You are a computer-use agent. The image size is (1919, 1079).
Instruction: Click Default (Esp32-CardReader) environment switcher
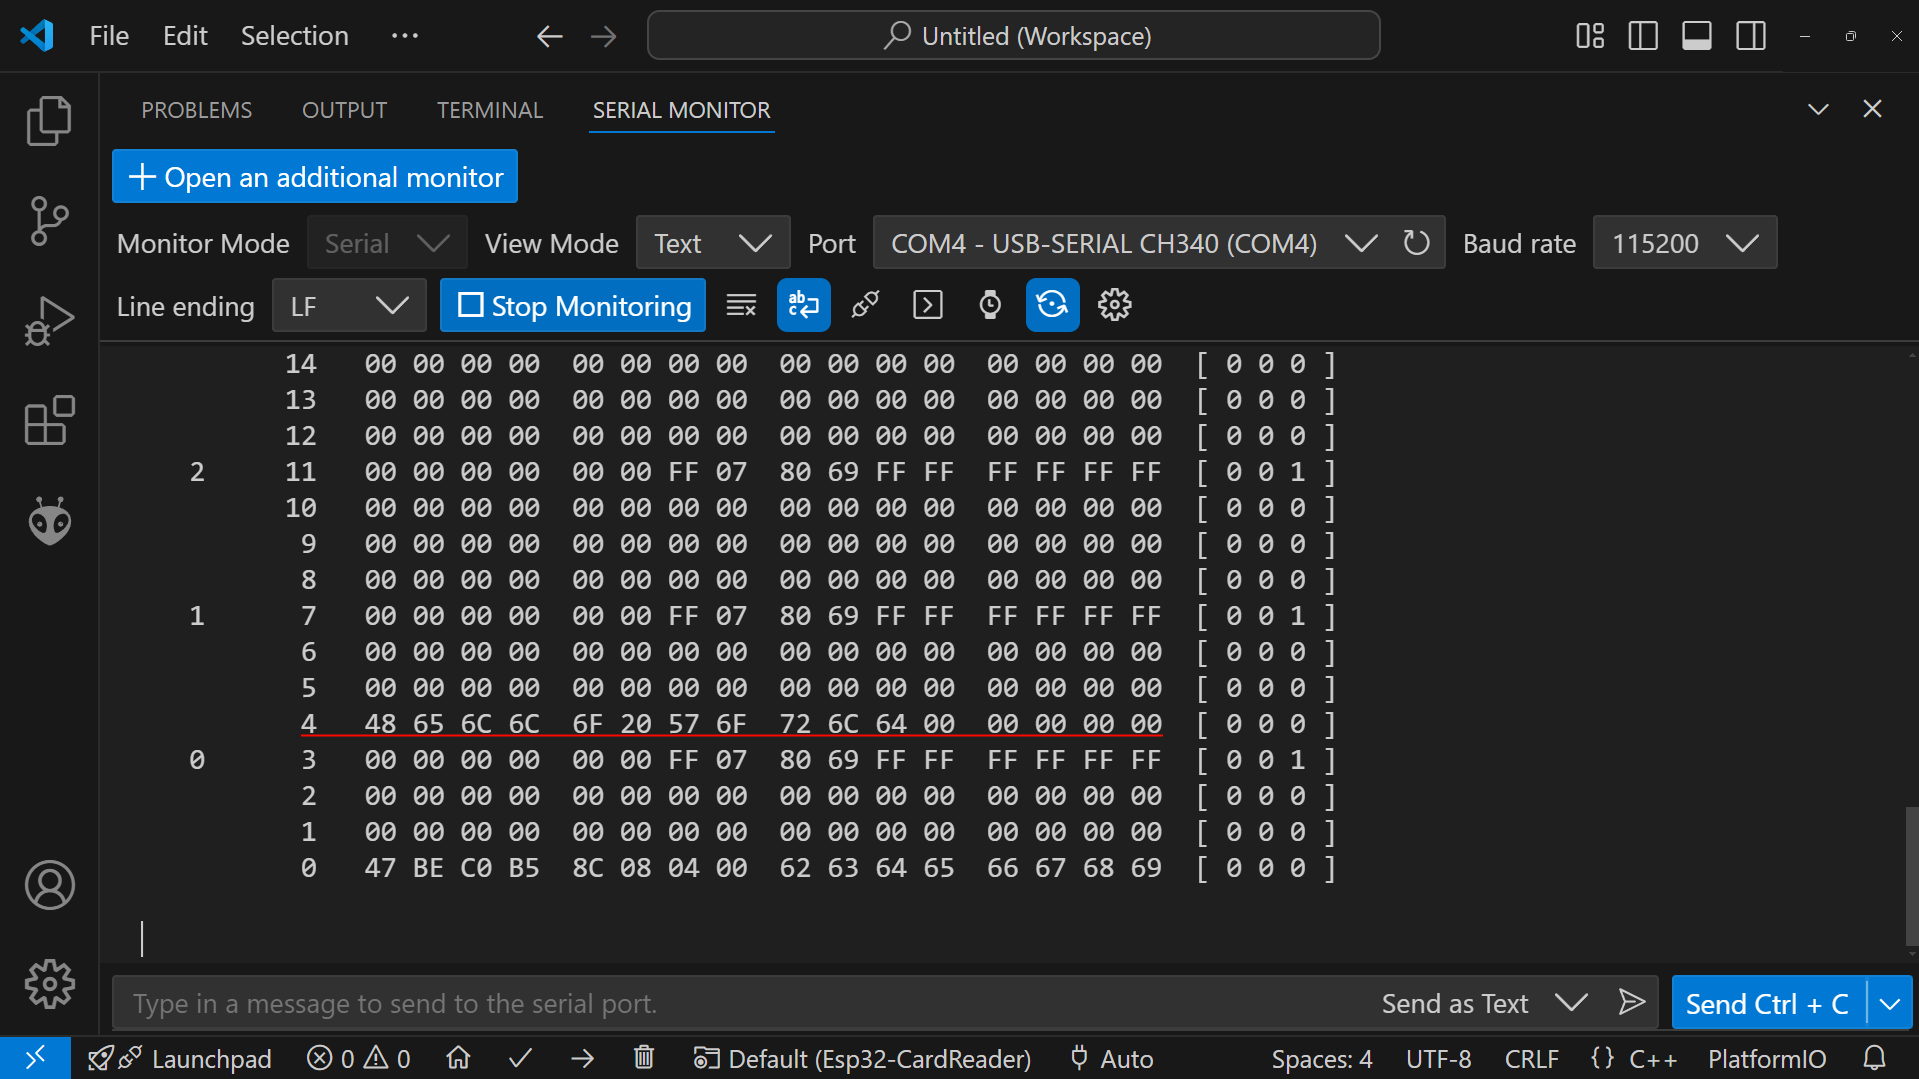pyautogui.click(x=862, y=1058)
